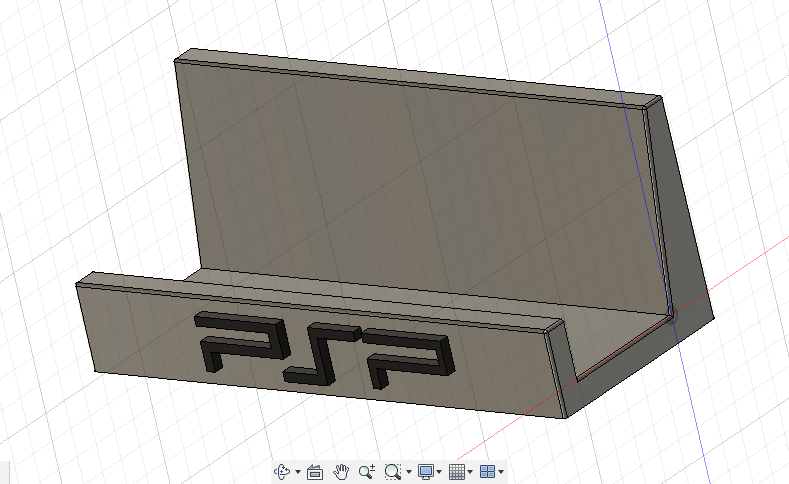Open the Orbit type dropdown arrow

click(298, 472)
